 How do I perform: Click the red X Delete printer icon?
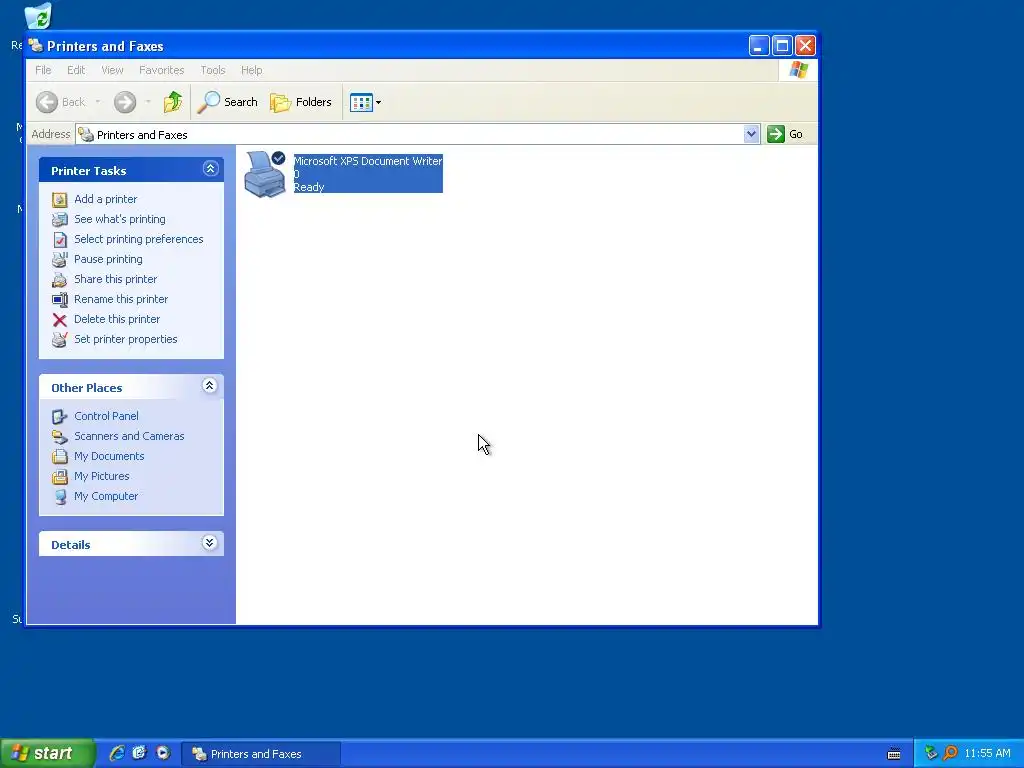tap(59, 319)
